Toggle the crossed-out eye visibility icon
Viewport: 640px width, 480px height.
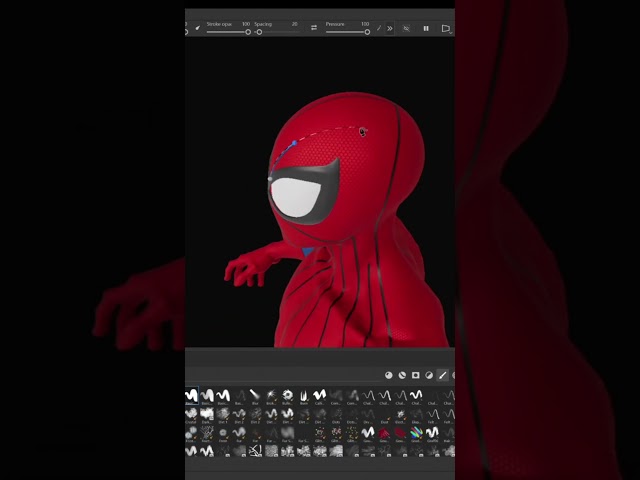(406, 28)
